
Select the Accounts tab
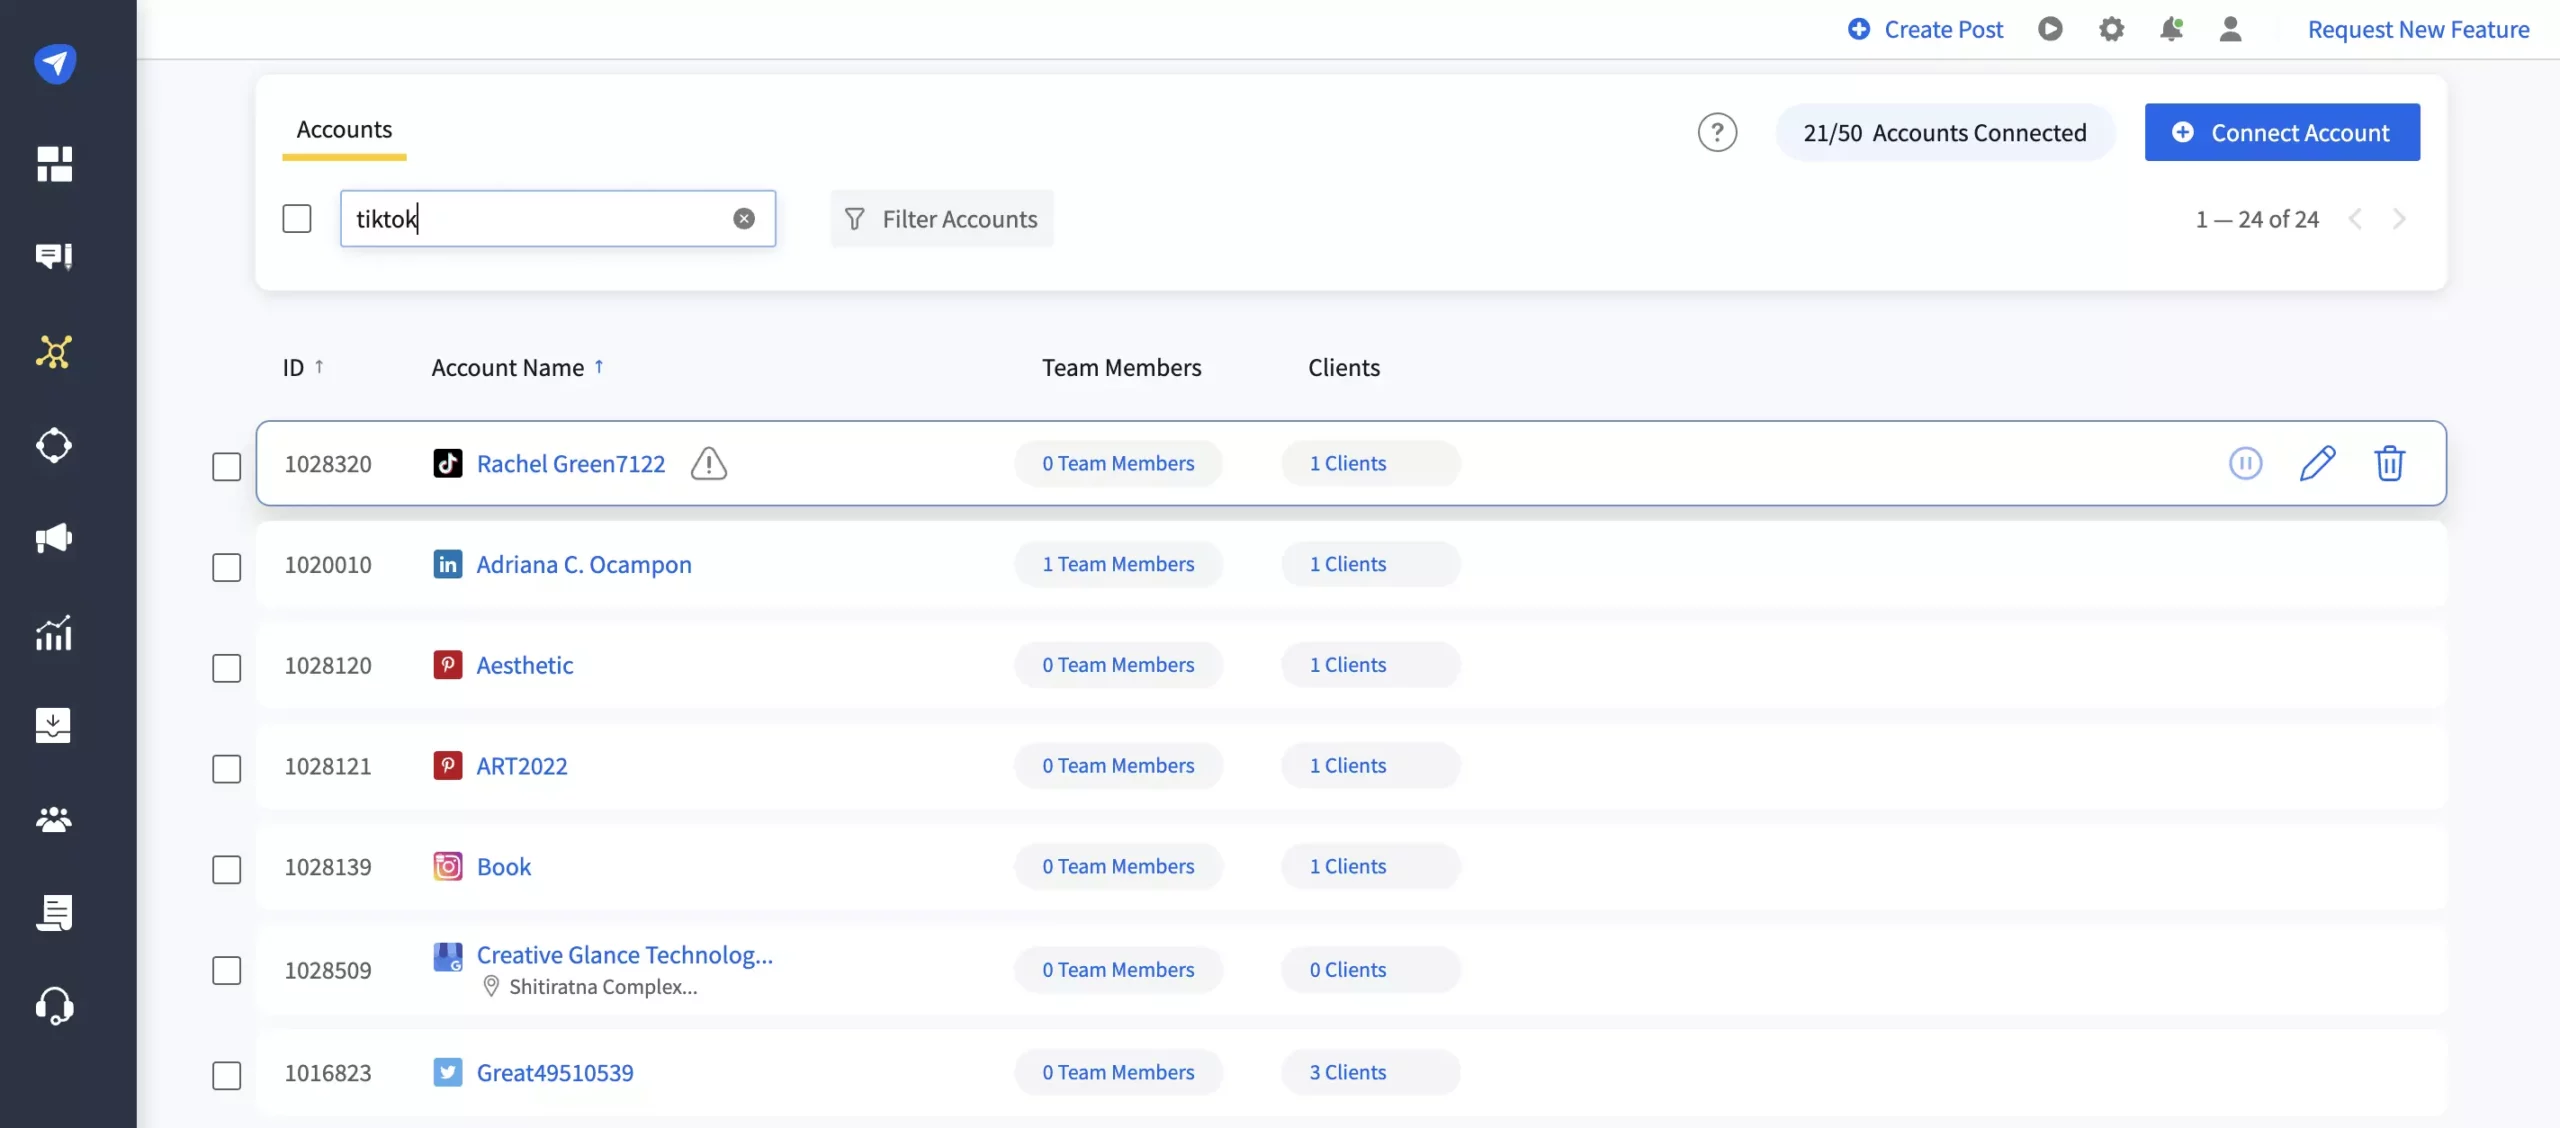point(343,127)
